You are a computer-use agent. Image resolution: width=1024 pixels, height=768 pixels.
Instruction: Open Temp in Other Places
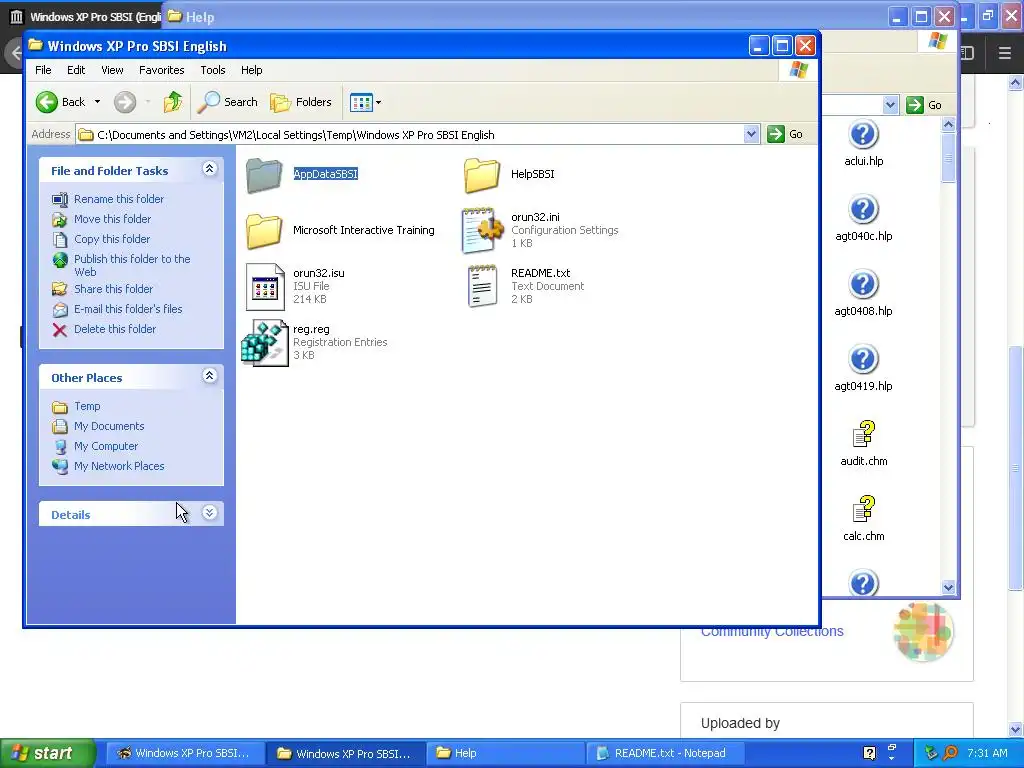coord(87,406)
